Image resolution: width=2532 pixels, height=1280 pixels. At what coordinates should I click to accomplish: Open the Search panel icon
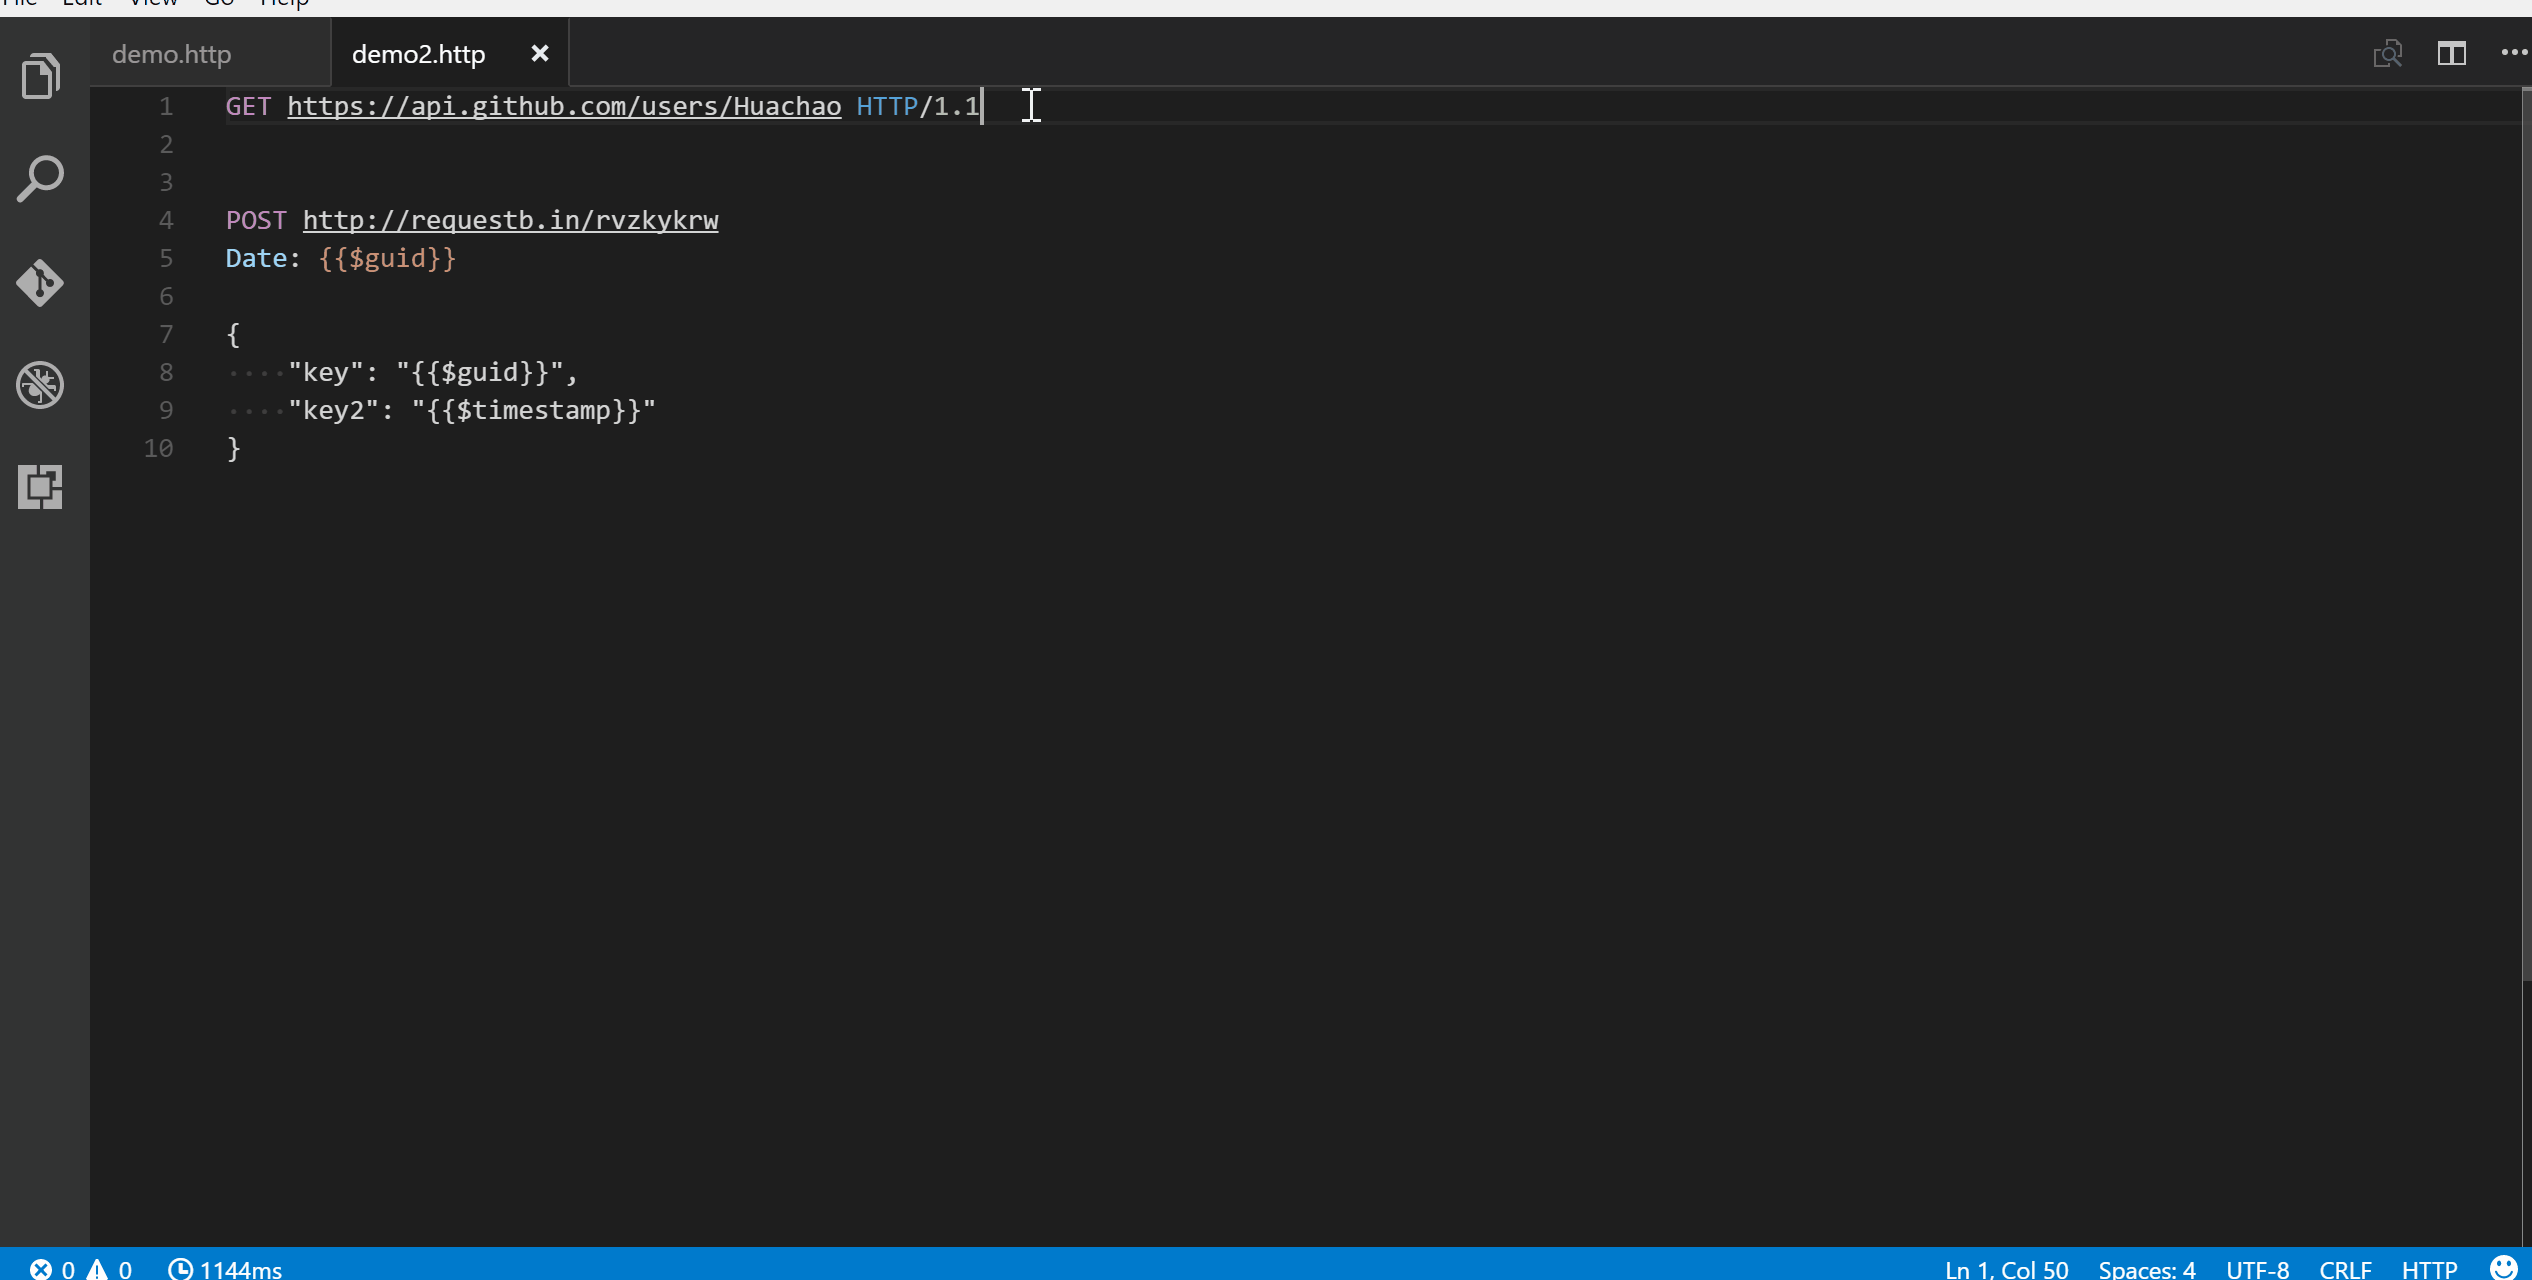coord(39,178)
